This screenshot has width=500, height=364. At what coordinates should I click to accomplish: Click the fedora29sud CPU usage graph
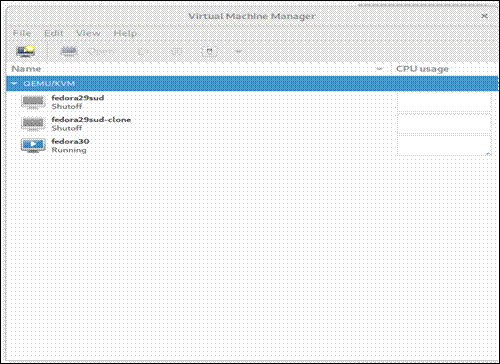(x=444, y=102)
